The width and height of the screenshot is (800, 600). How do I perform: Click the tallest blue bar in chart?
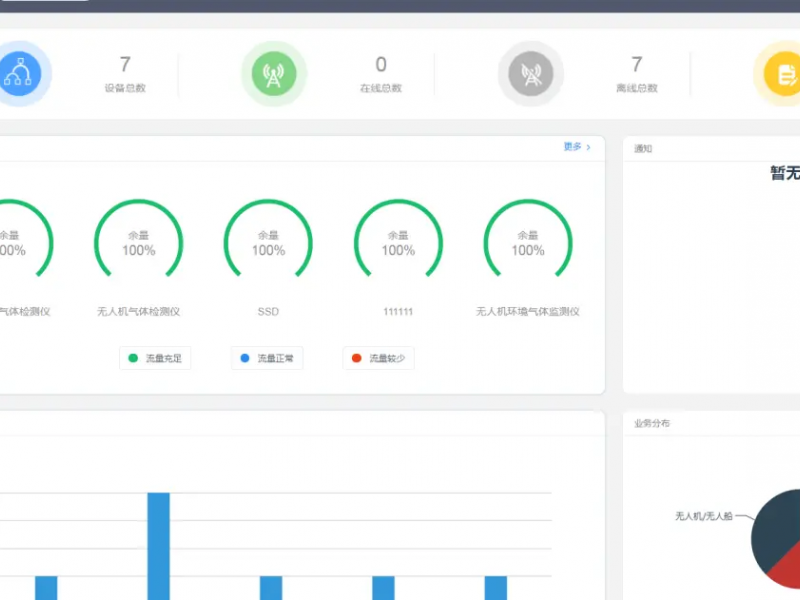[x=159, y=545]
